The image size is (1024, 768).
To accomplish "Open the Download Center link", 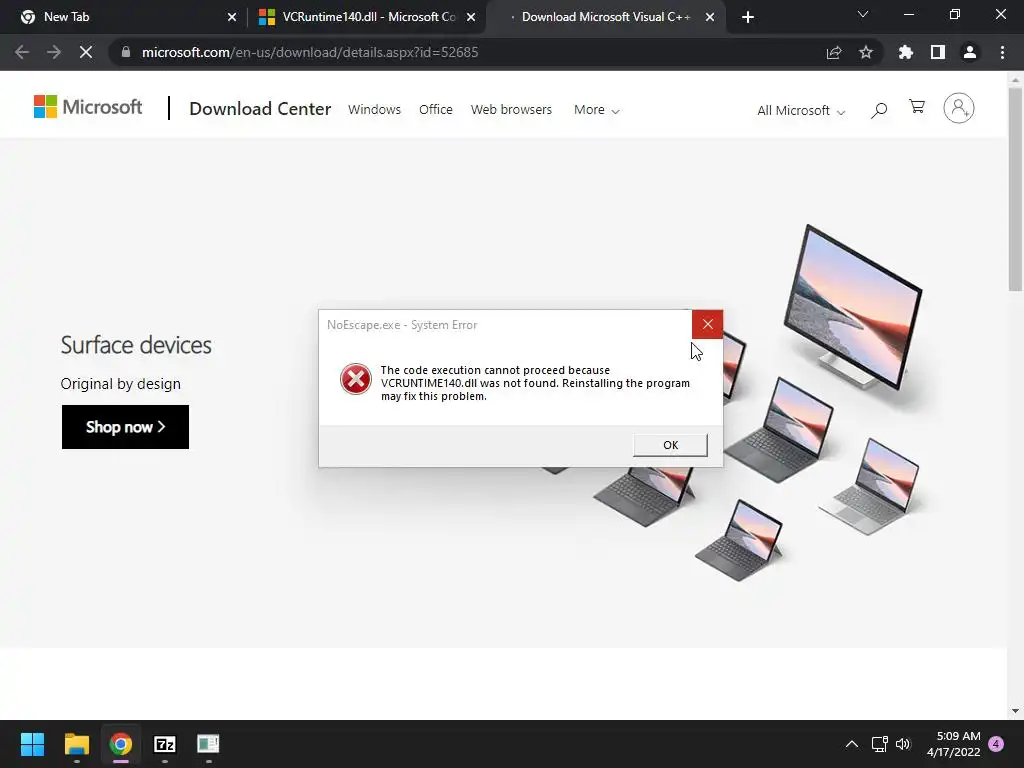I will [260, 109].
